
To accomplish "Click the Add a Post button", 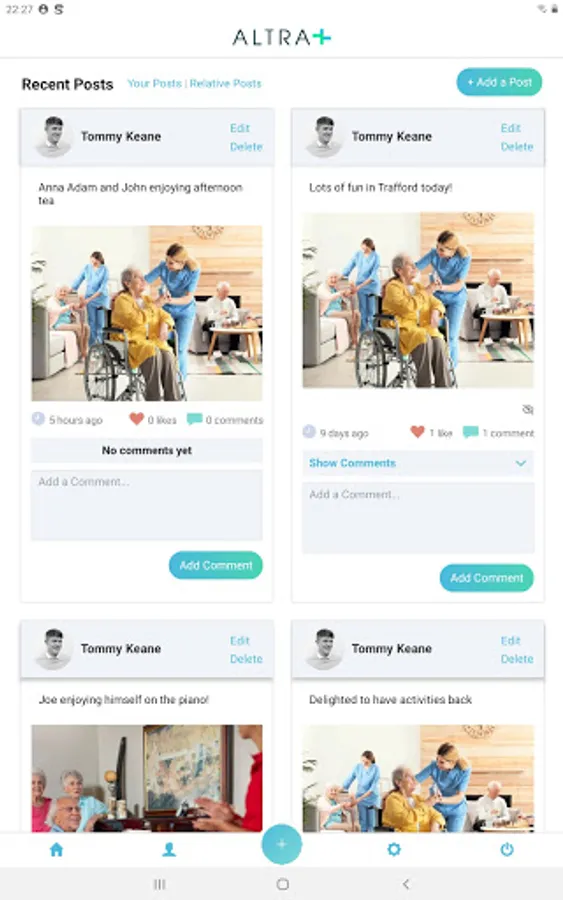I will click(499, 82).
